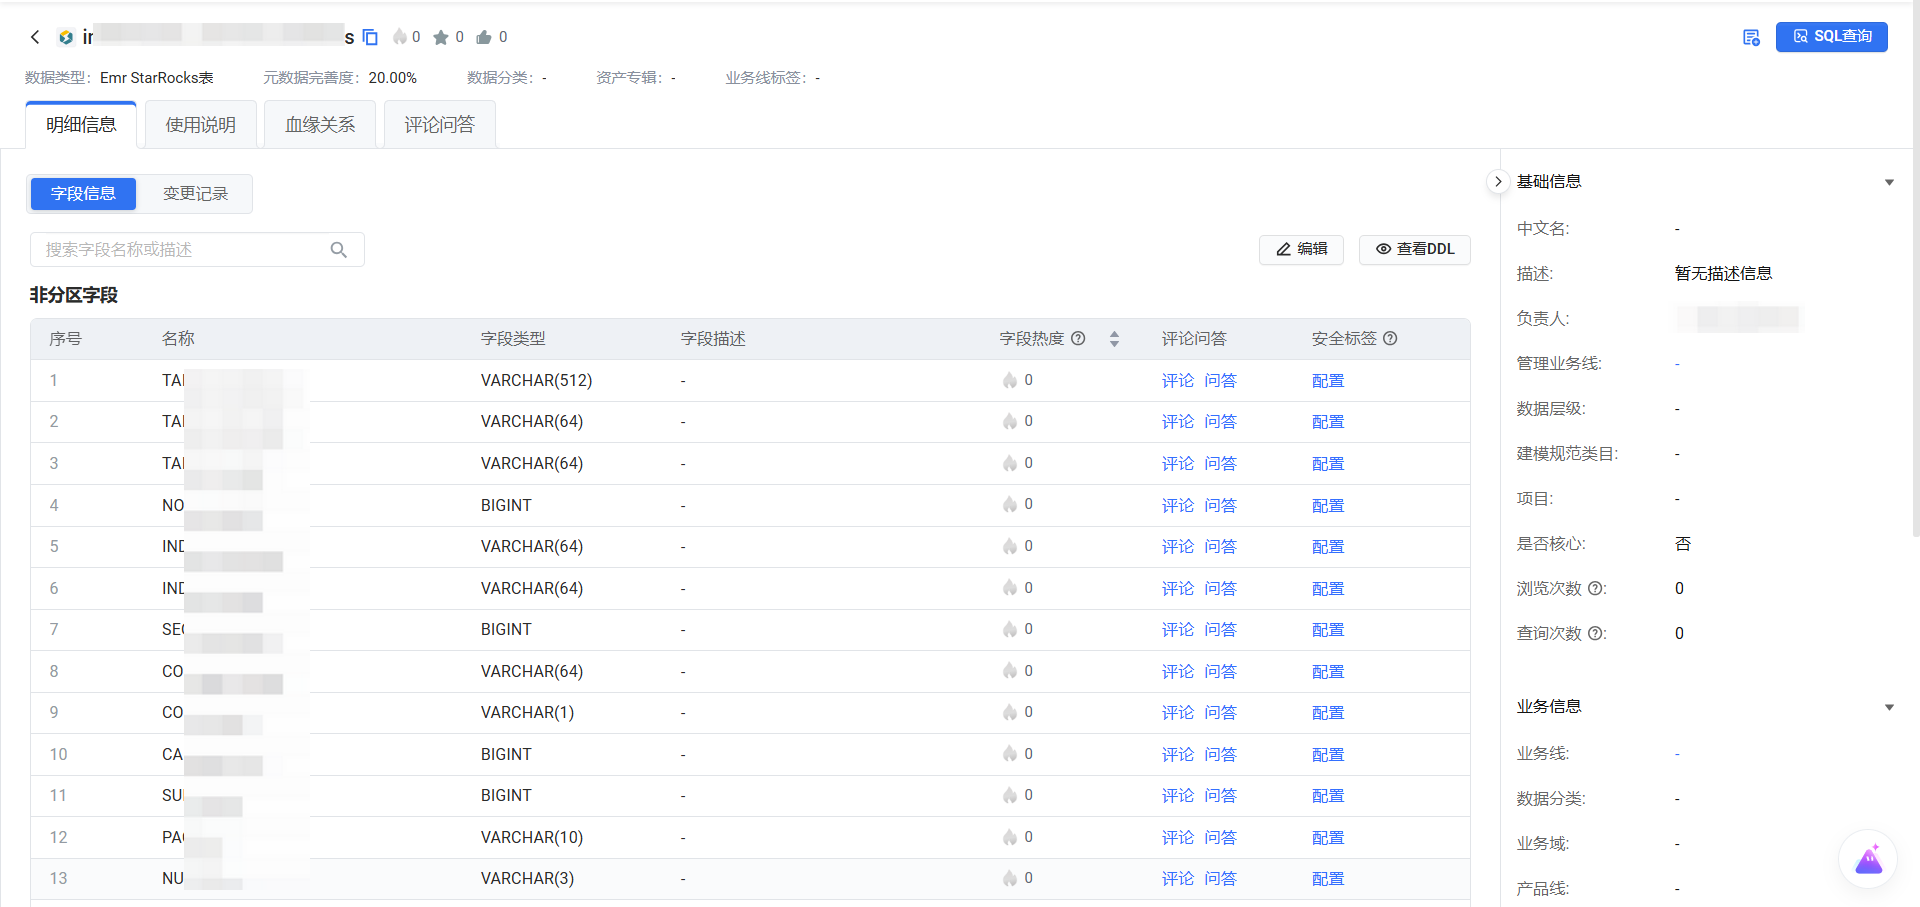The width and height of the screenshot is (1920, 907).
Task: Click the back arrow icon
Action: (35, 37)
